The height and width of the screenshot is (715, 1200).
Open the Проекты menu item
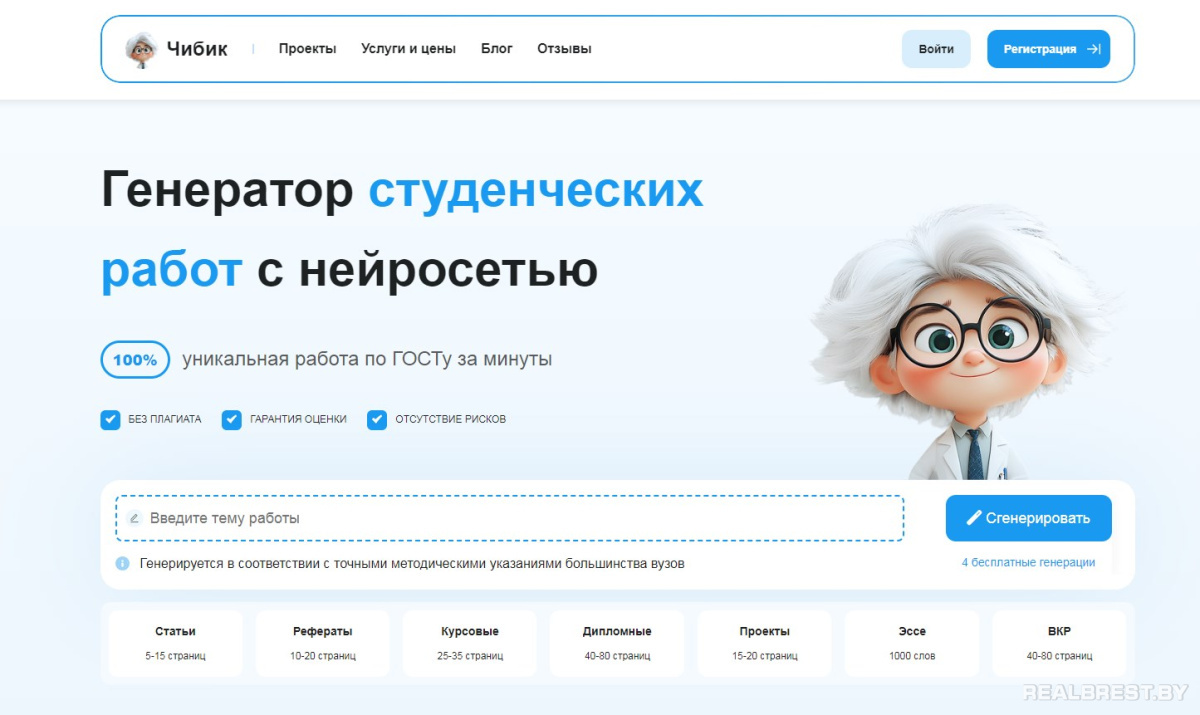point(307,48)
